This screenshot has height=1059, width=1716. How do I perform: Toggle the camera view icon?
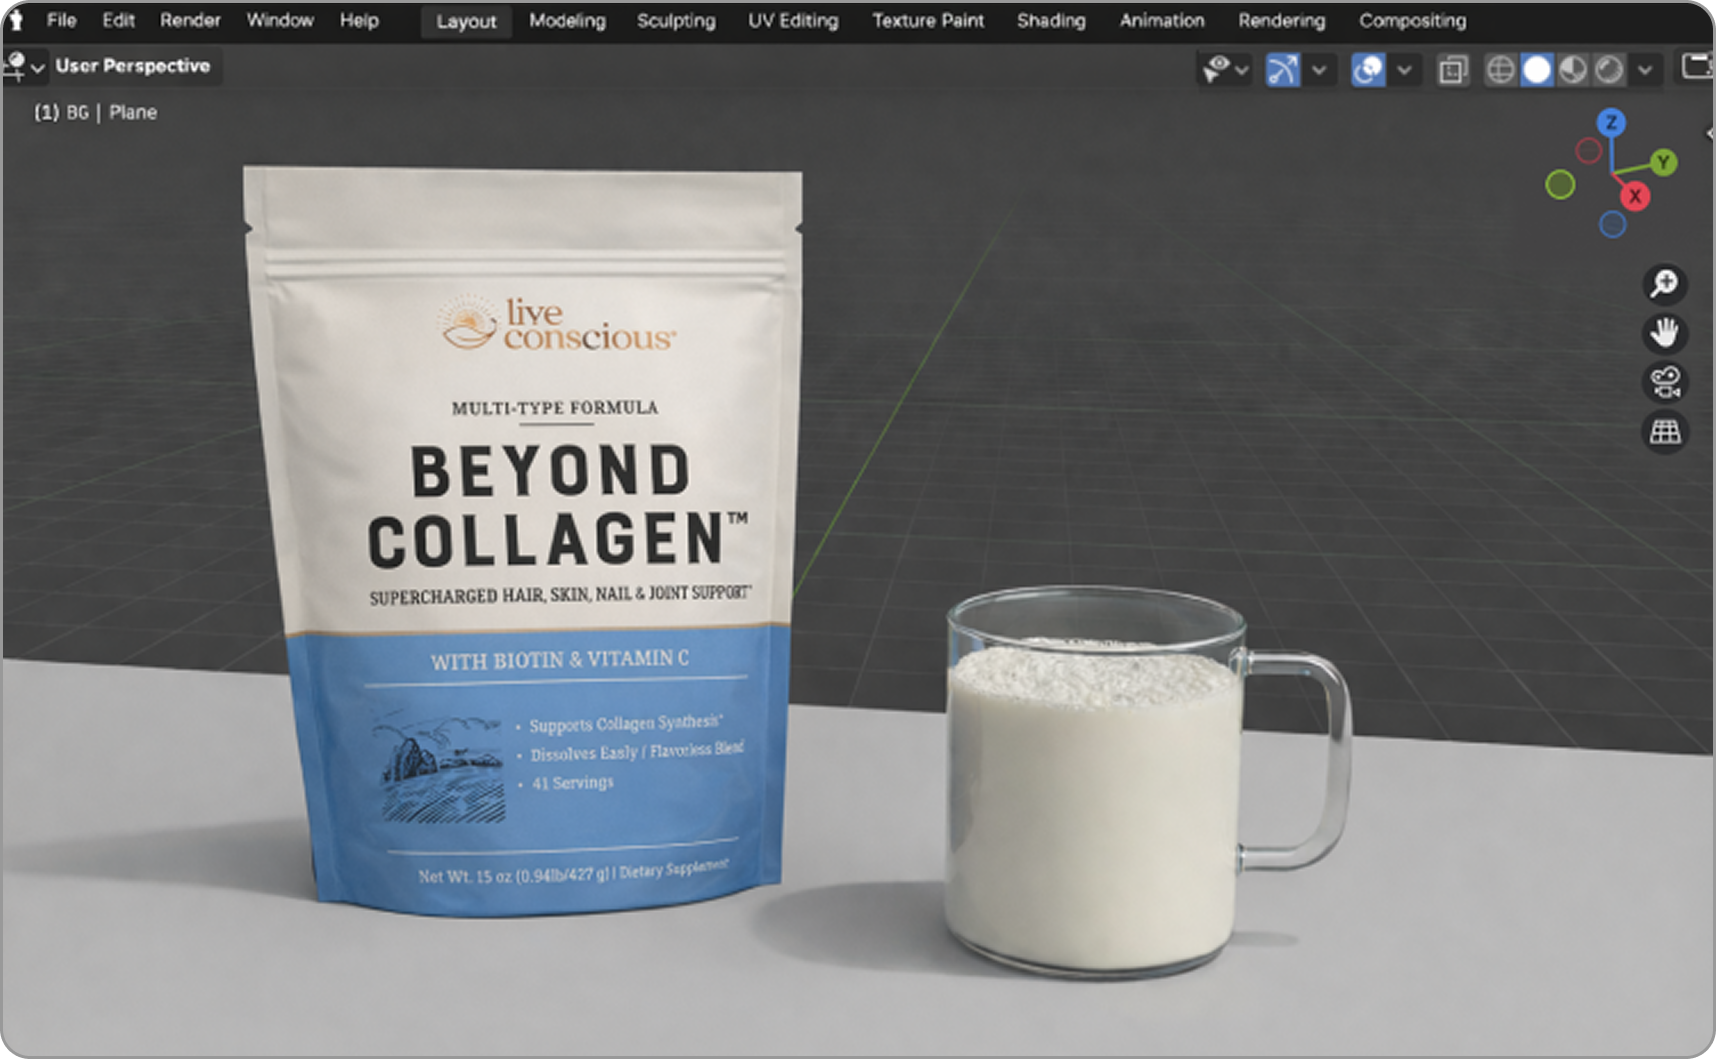pos(1665,382)
